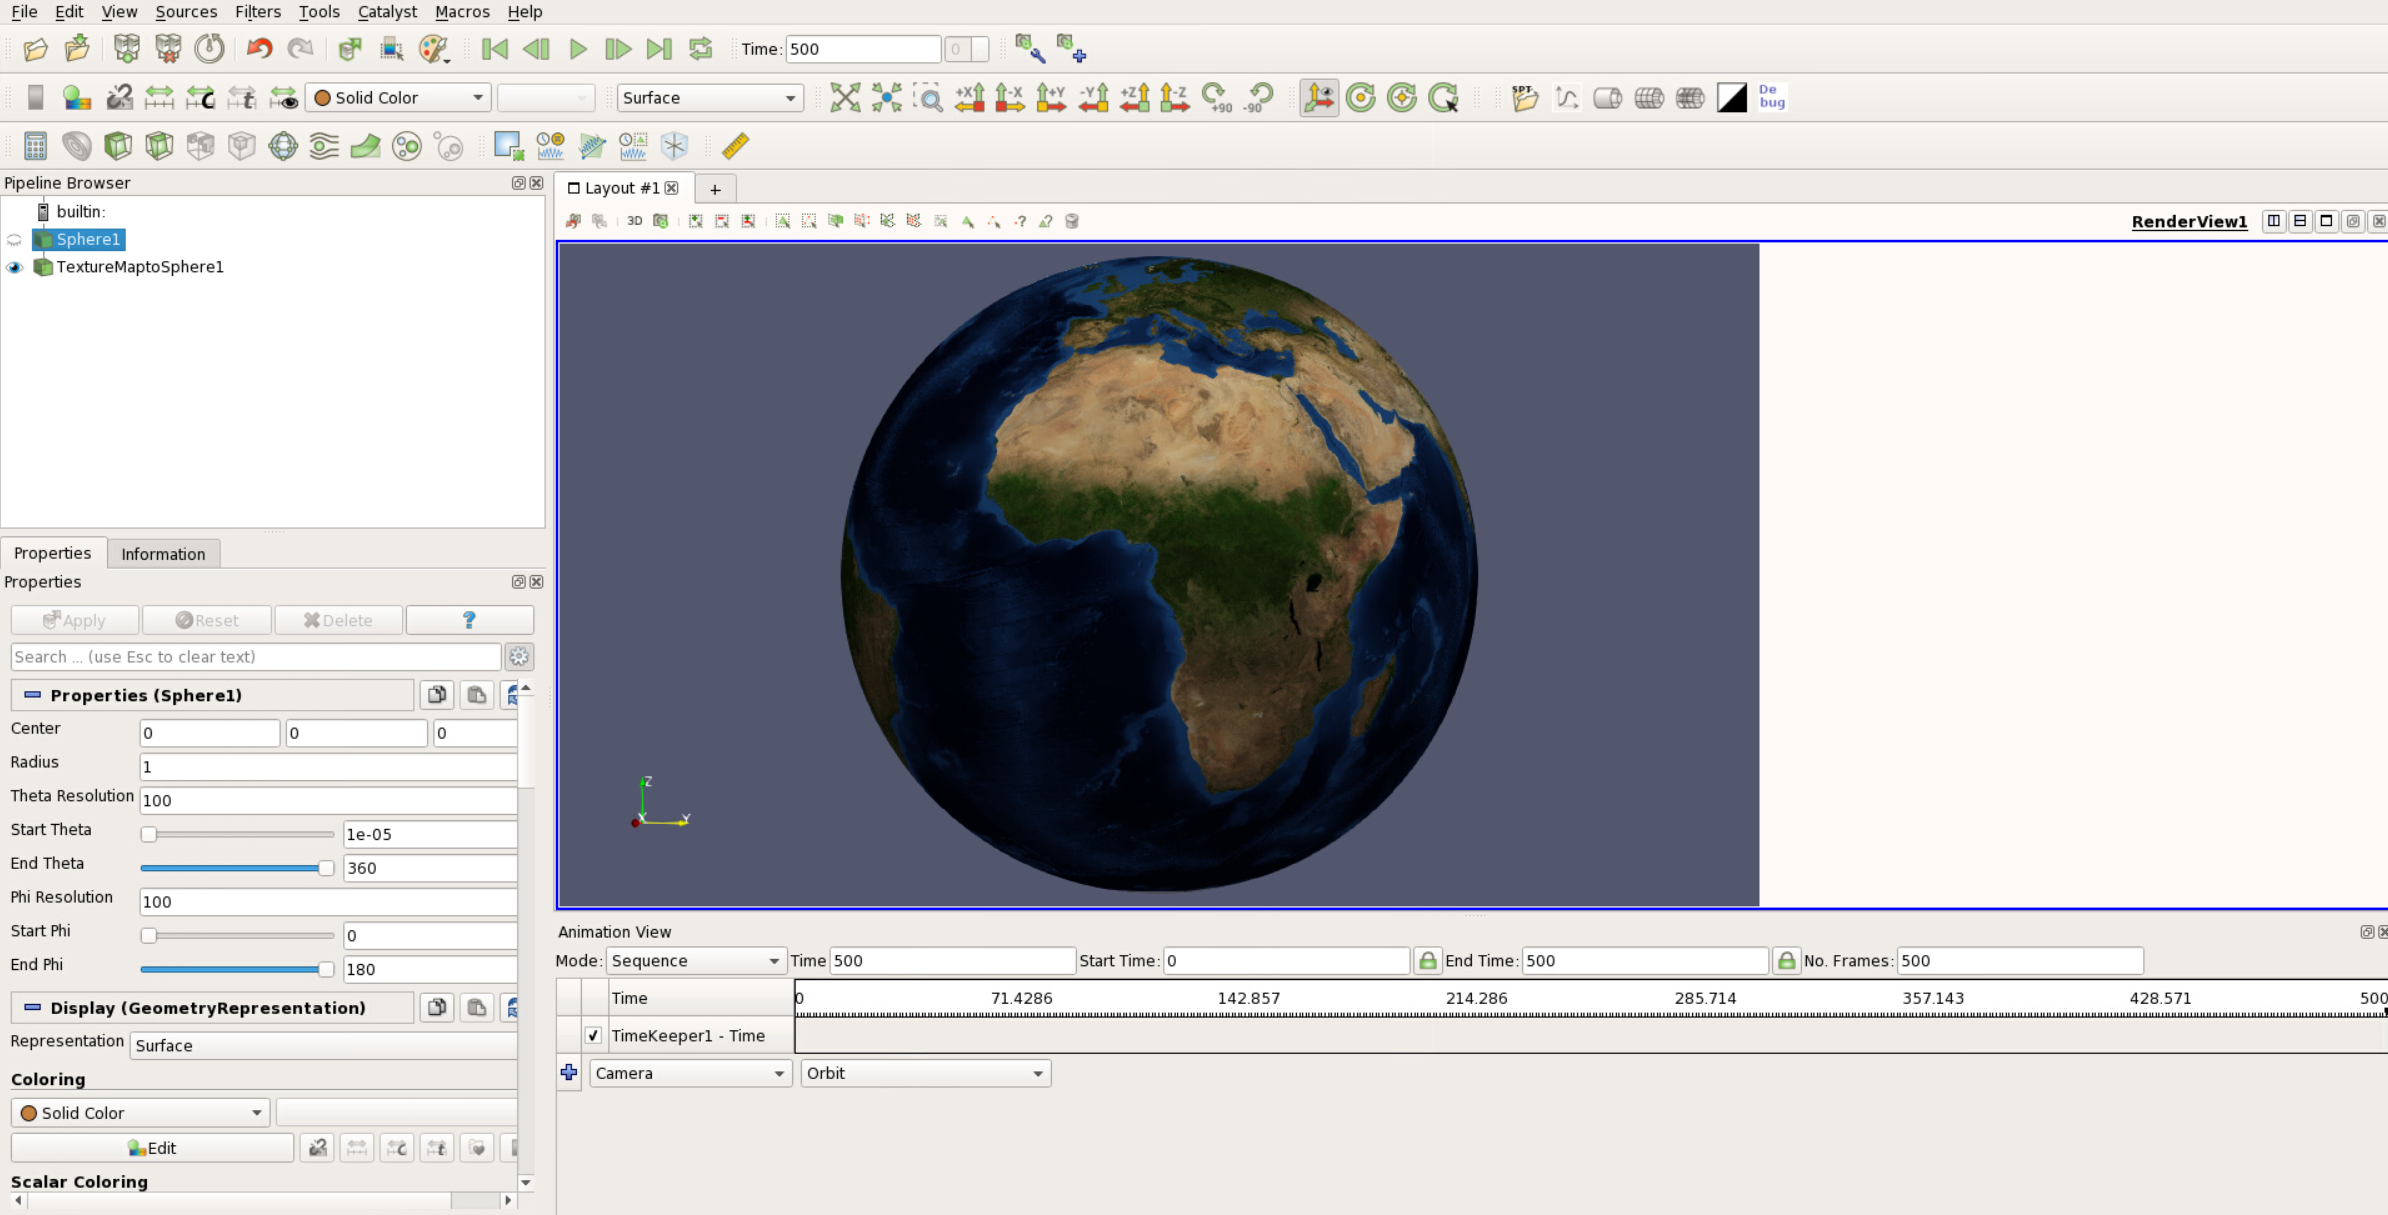Rotate view 90 degrees counterclockwise
The image size is (2388, 1215).
[x=1259, y=98]
